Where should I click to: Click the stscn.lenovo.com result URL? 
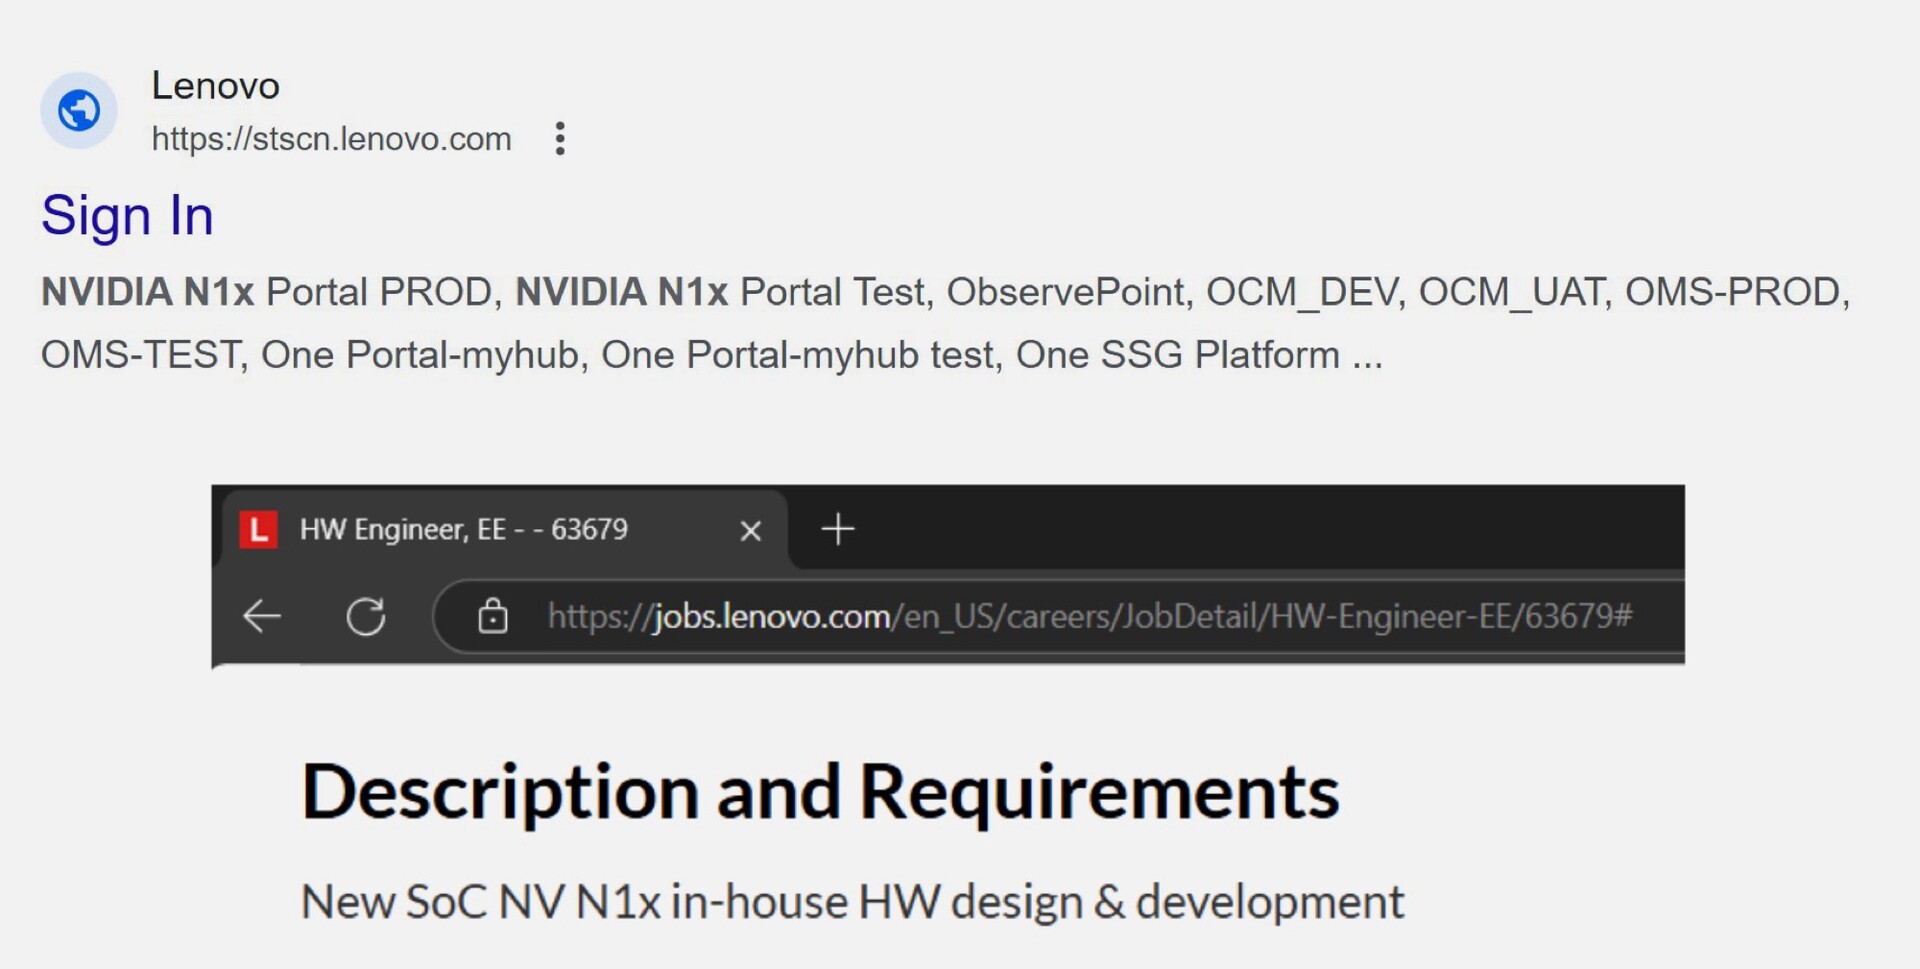(331, 139)
